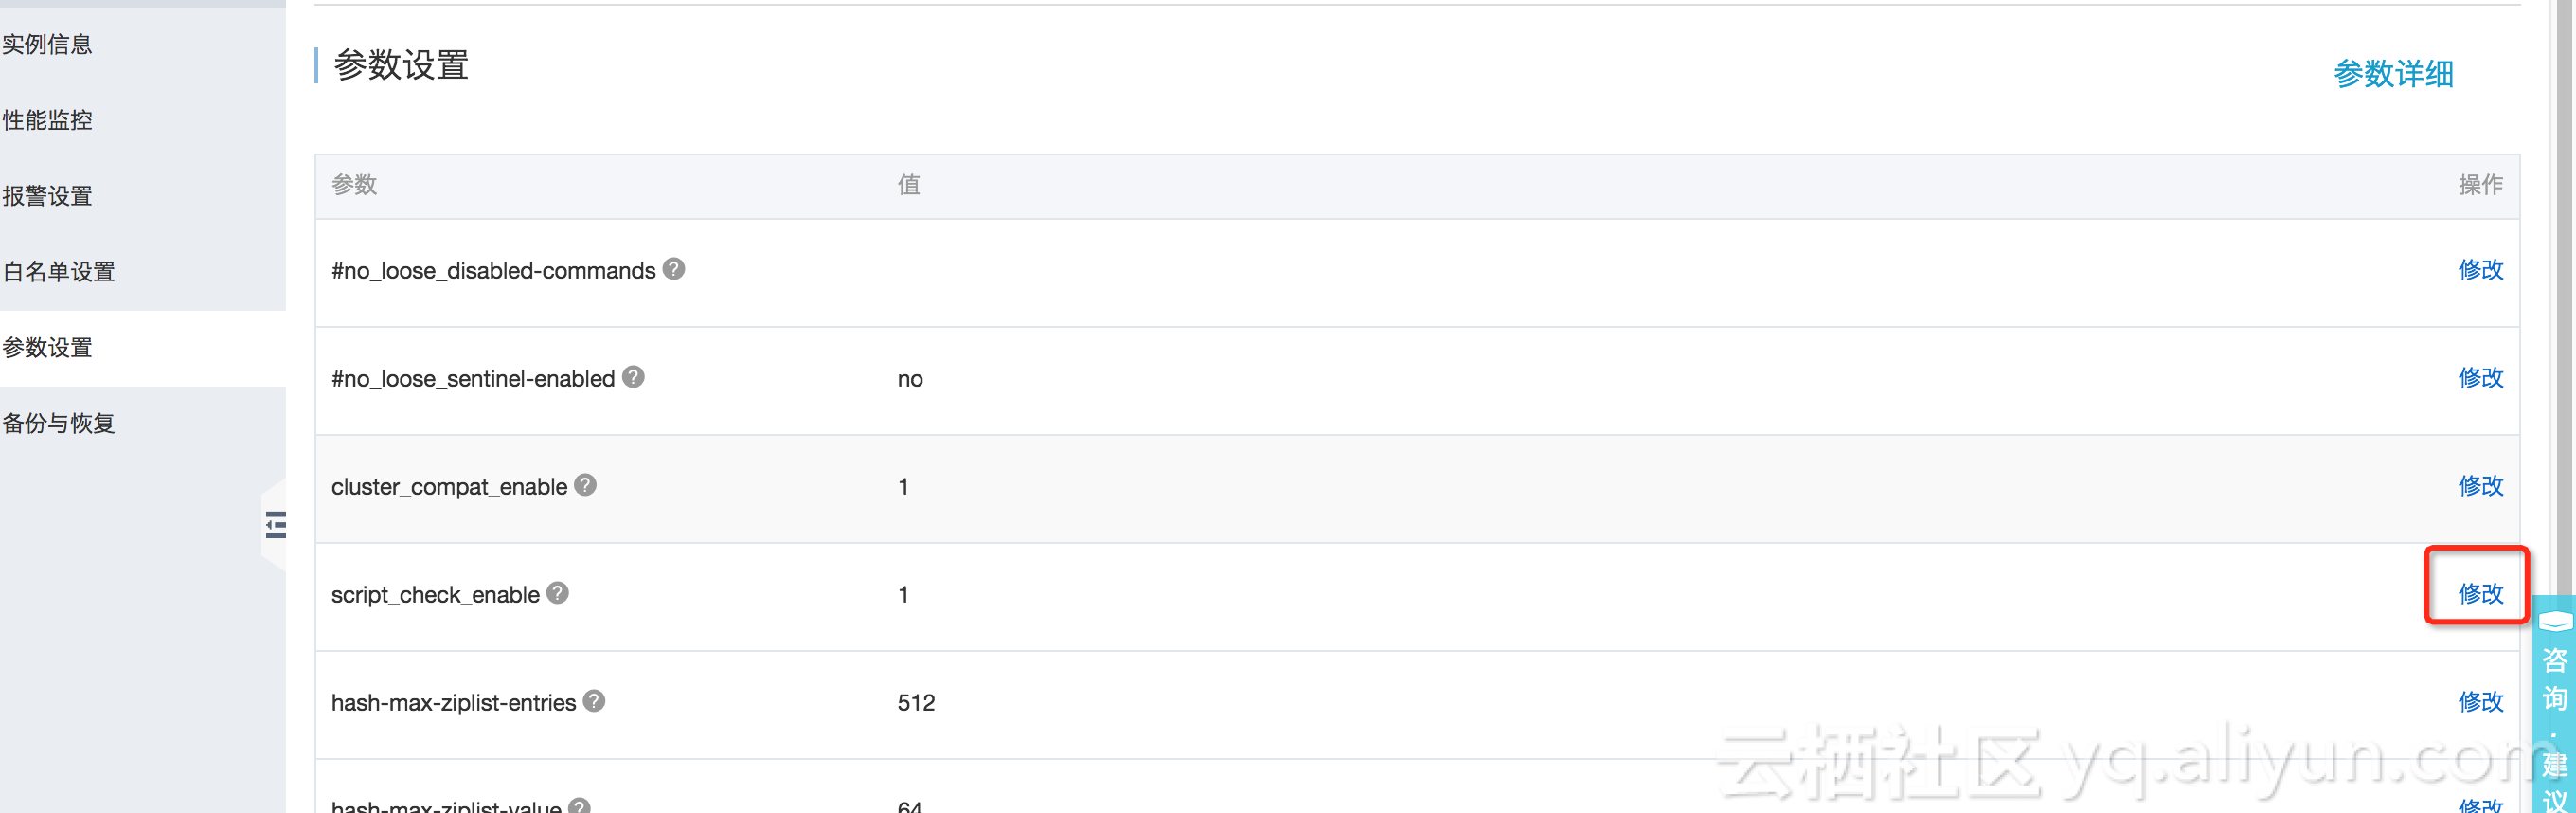This screenshot has height=813, width=2576.
Task: Click help icon beside #no_loose_disabled-commands
Action: (x=674, y=269)
